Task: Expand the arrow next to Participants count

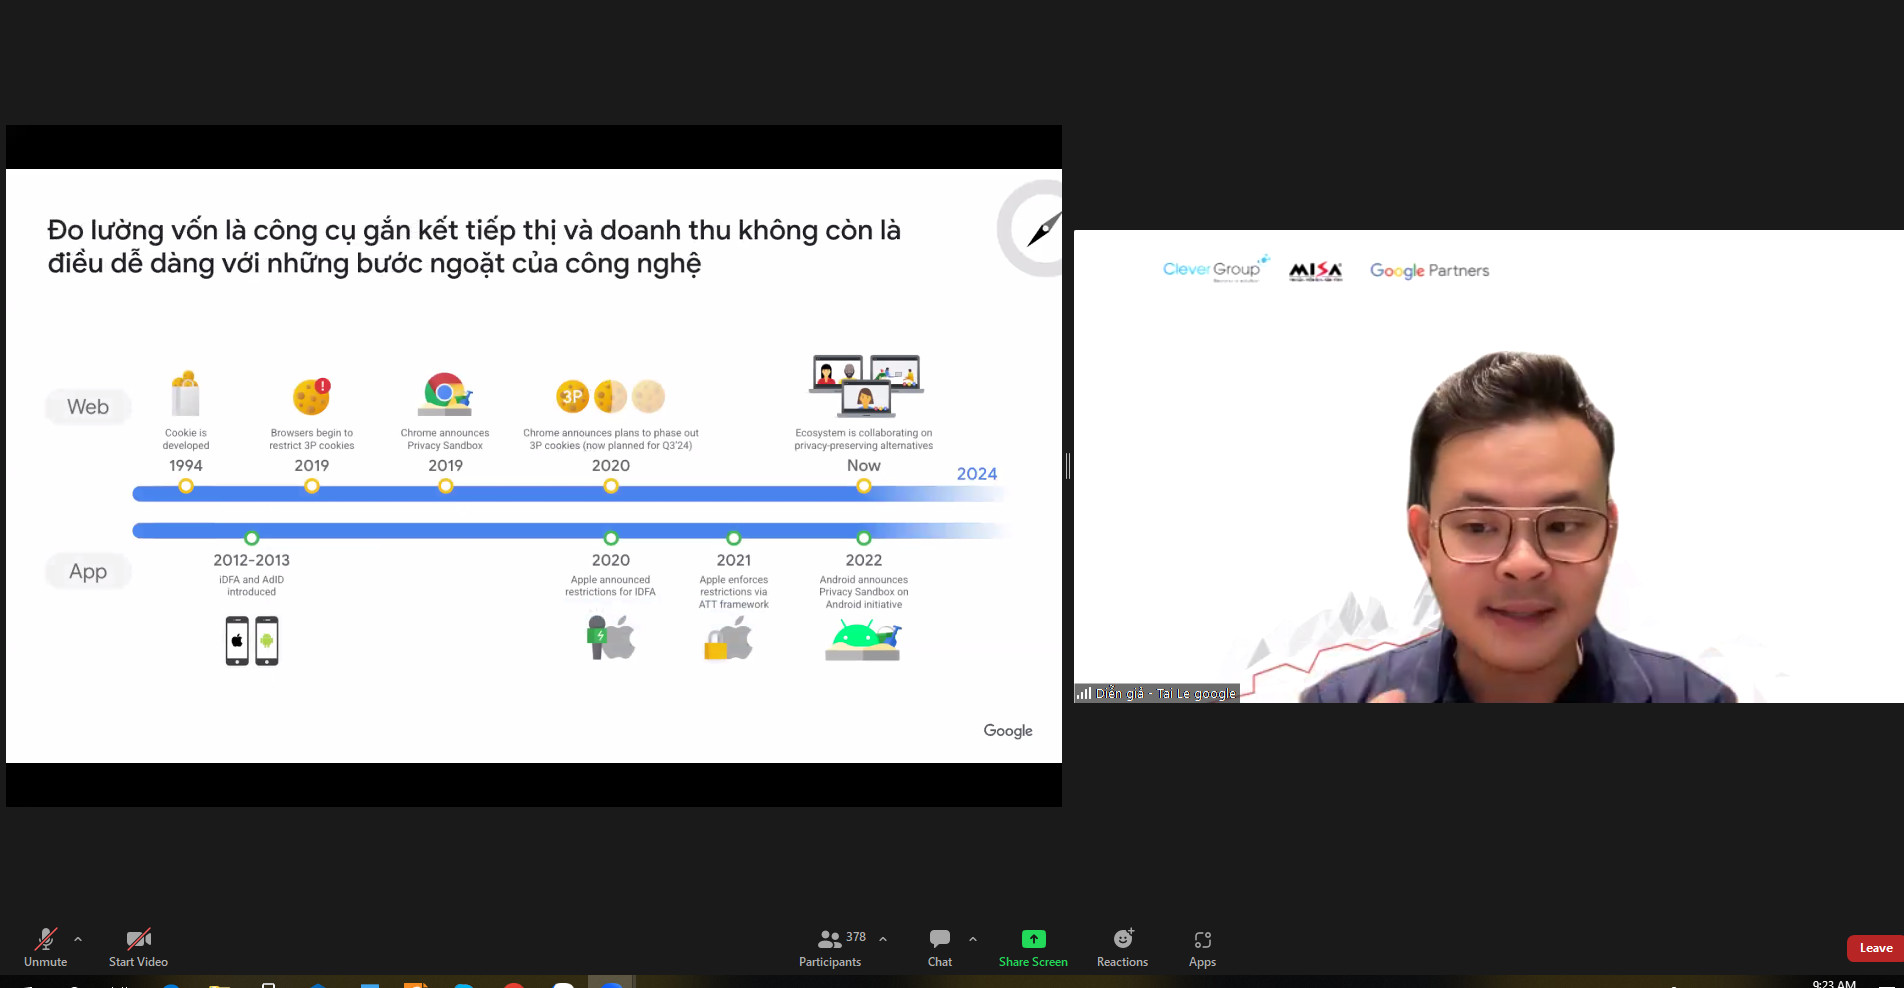Action: pyautogui.click(x=883, y=939)
